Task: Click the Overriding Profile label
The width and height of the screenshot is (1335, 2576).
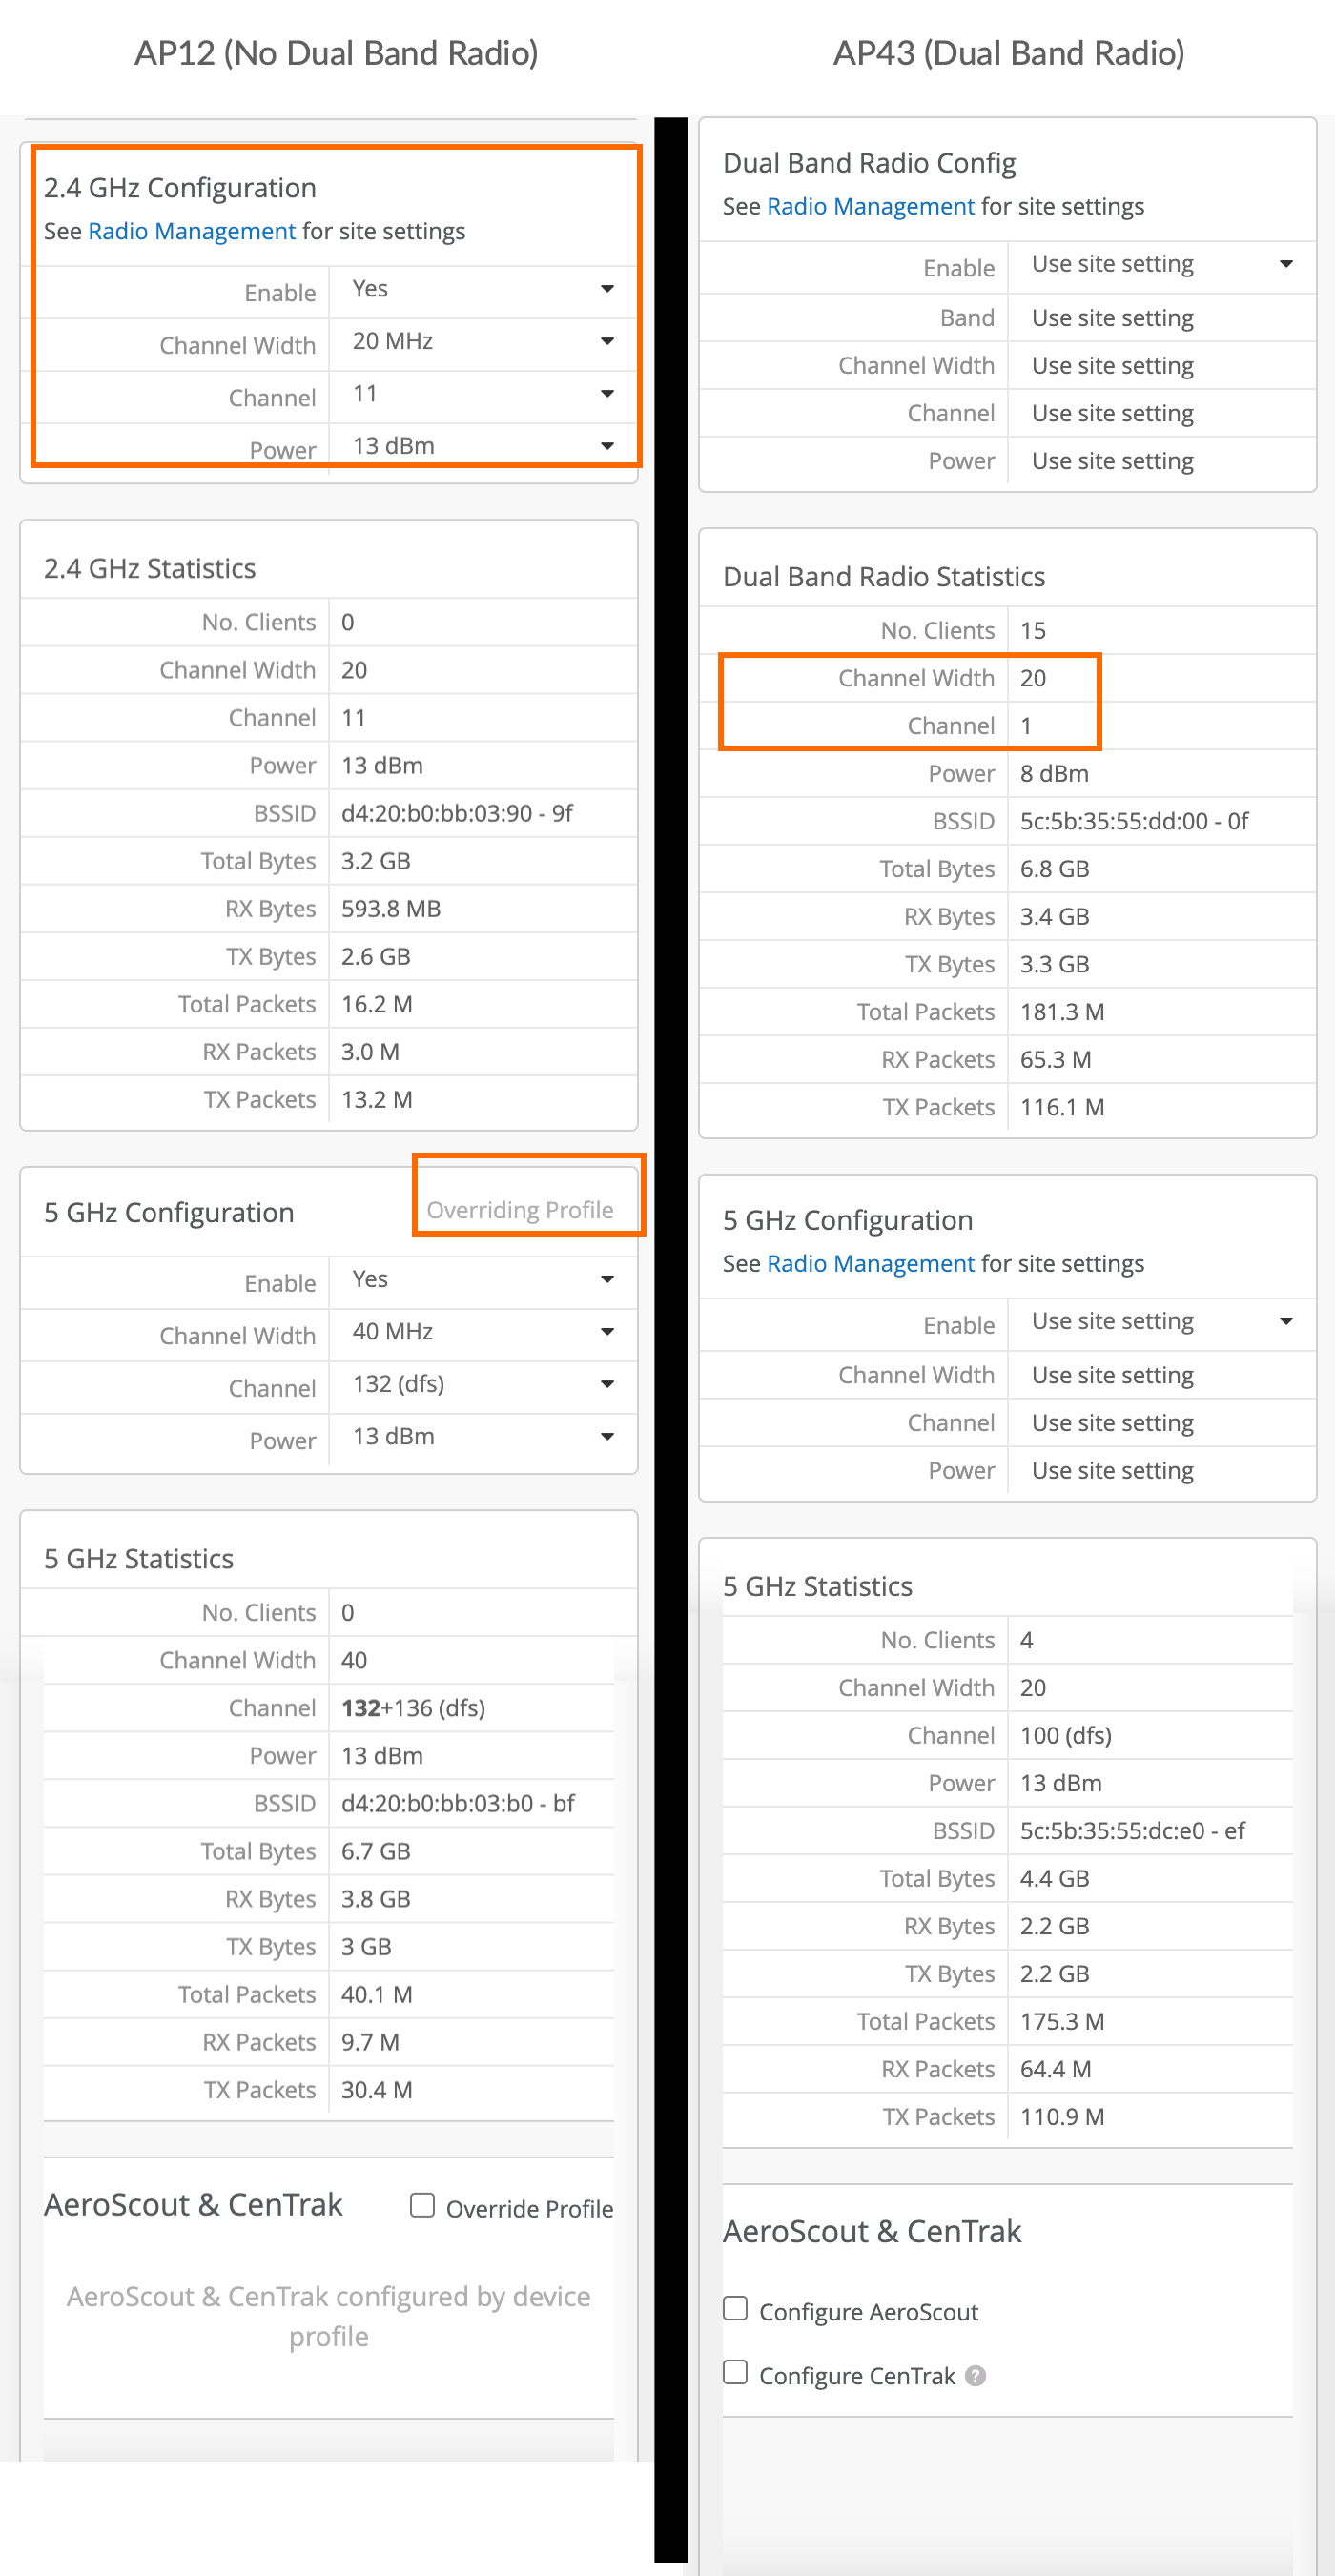Action: [x=519, y=1210]
